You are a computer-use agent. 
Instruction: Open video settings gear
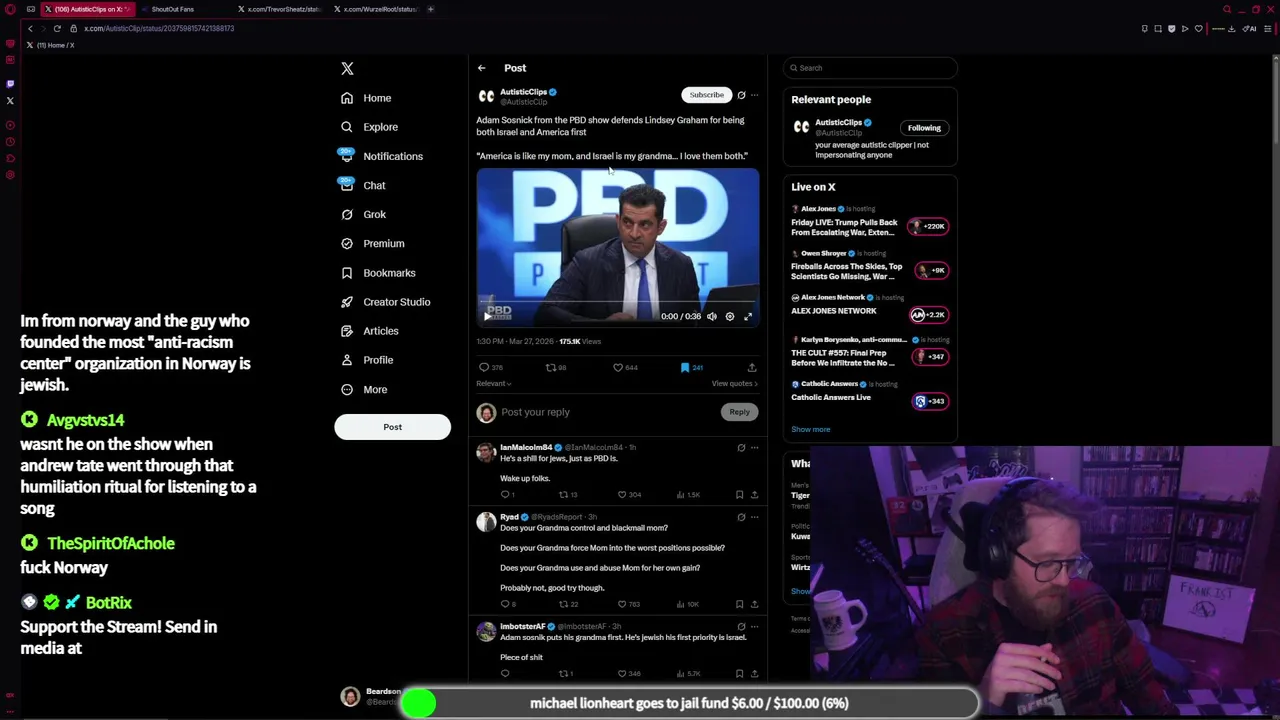(x=730, y=316)
